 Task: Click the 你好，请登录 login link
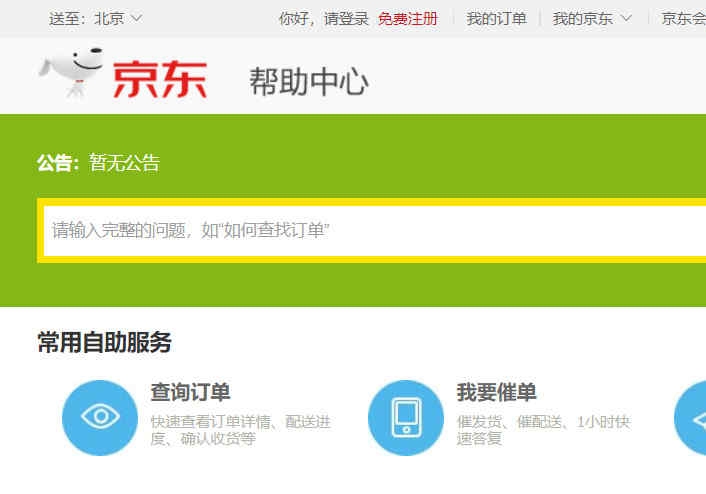tap(323, 18)
